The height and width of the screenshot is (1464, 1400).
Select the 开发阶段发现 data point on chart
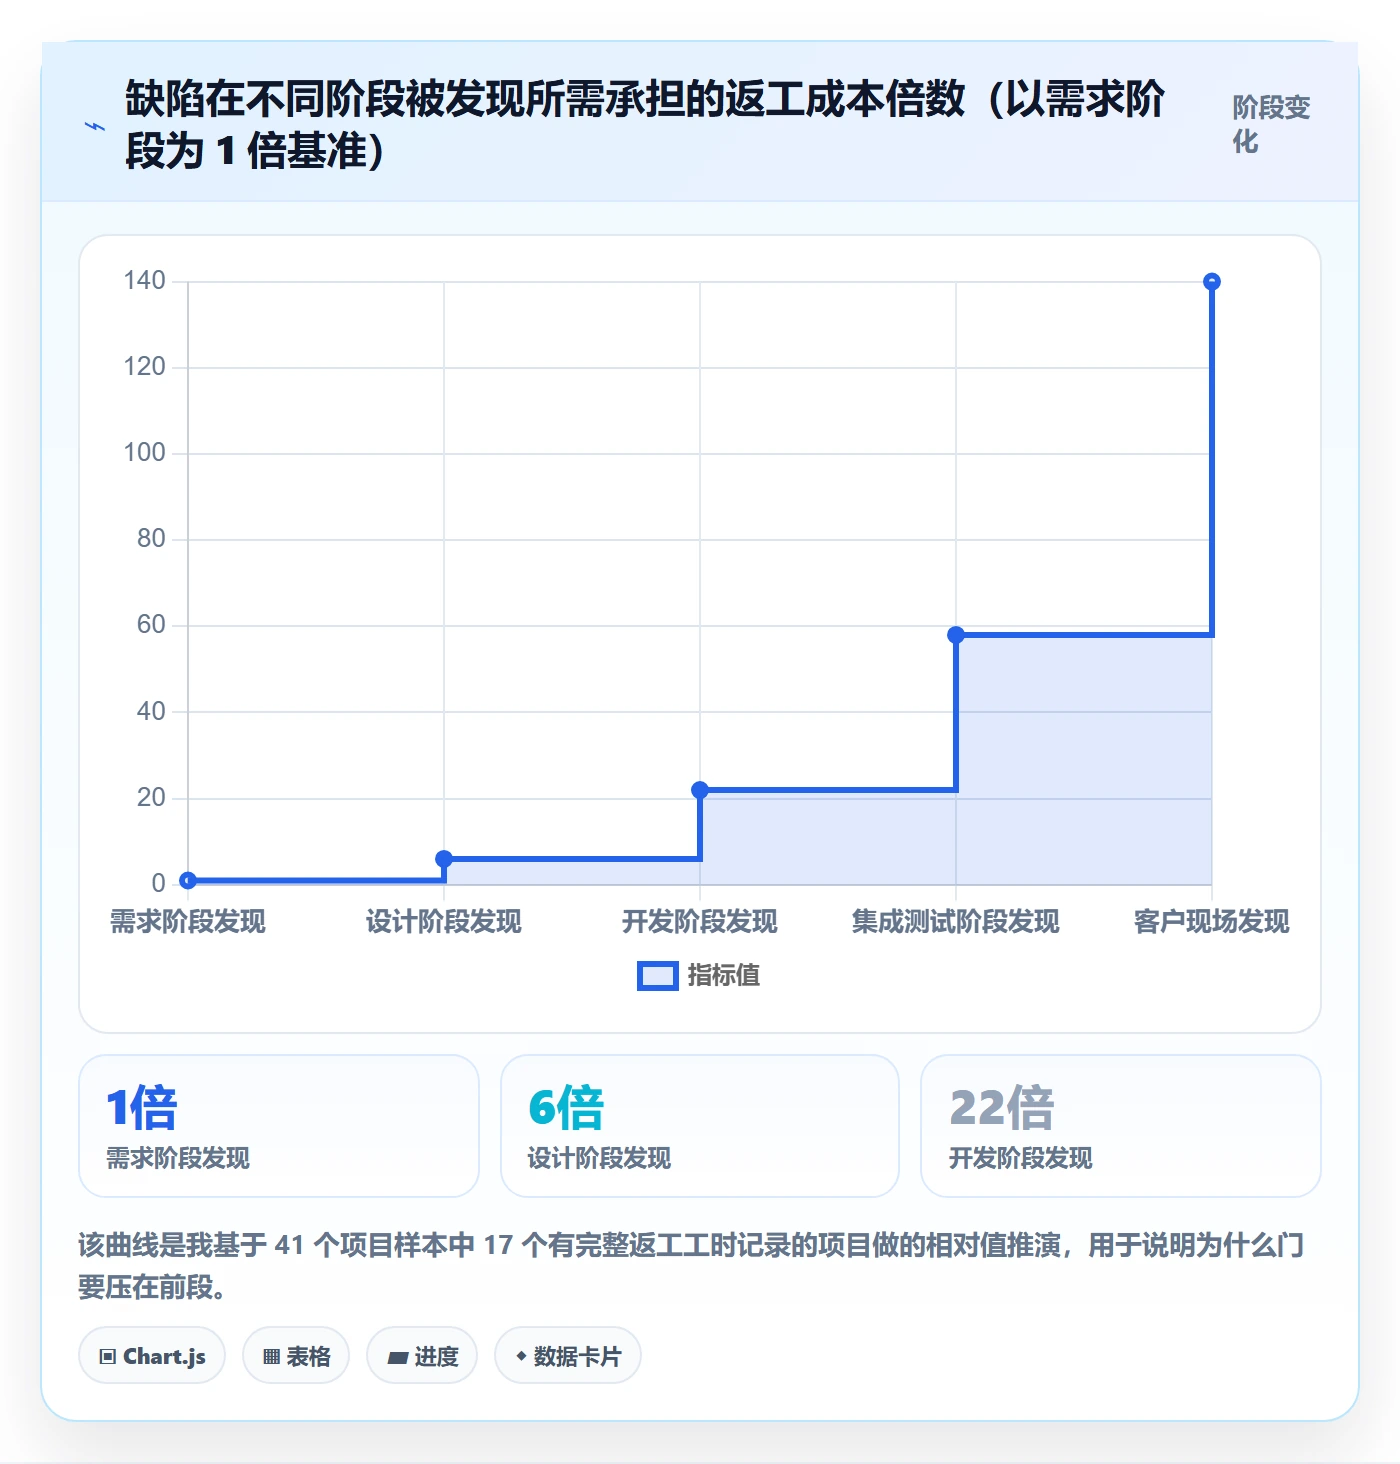pyautogui.click(x=700, y=790)
